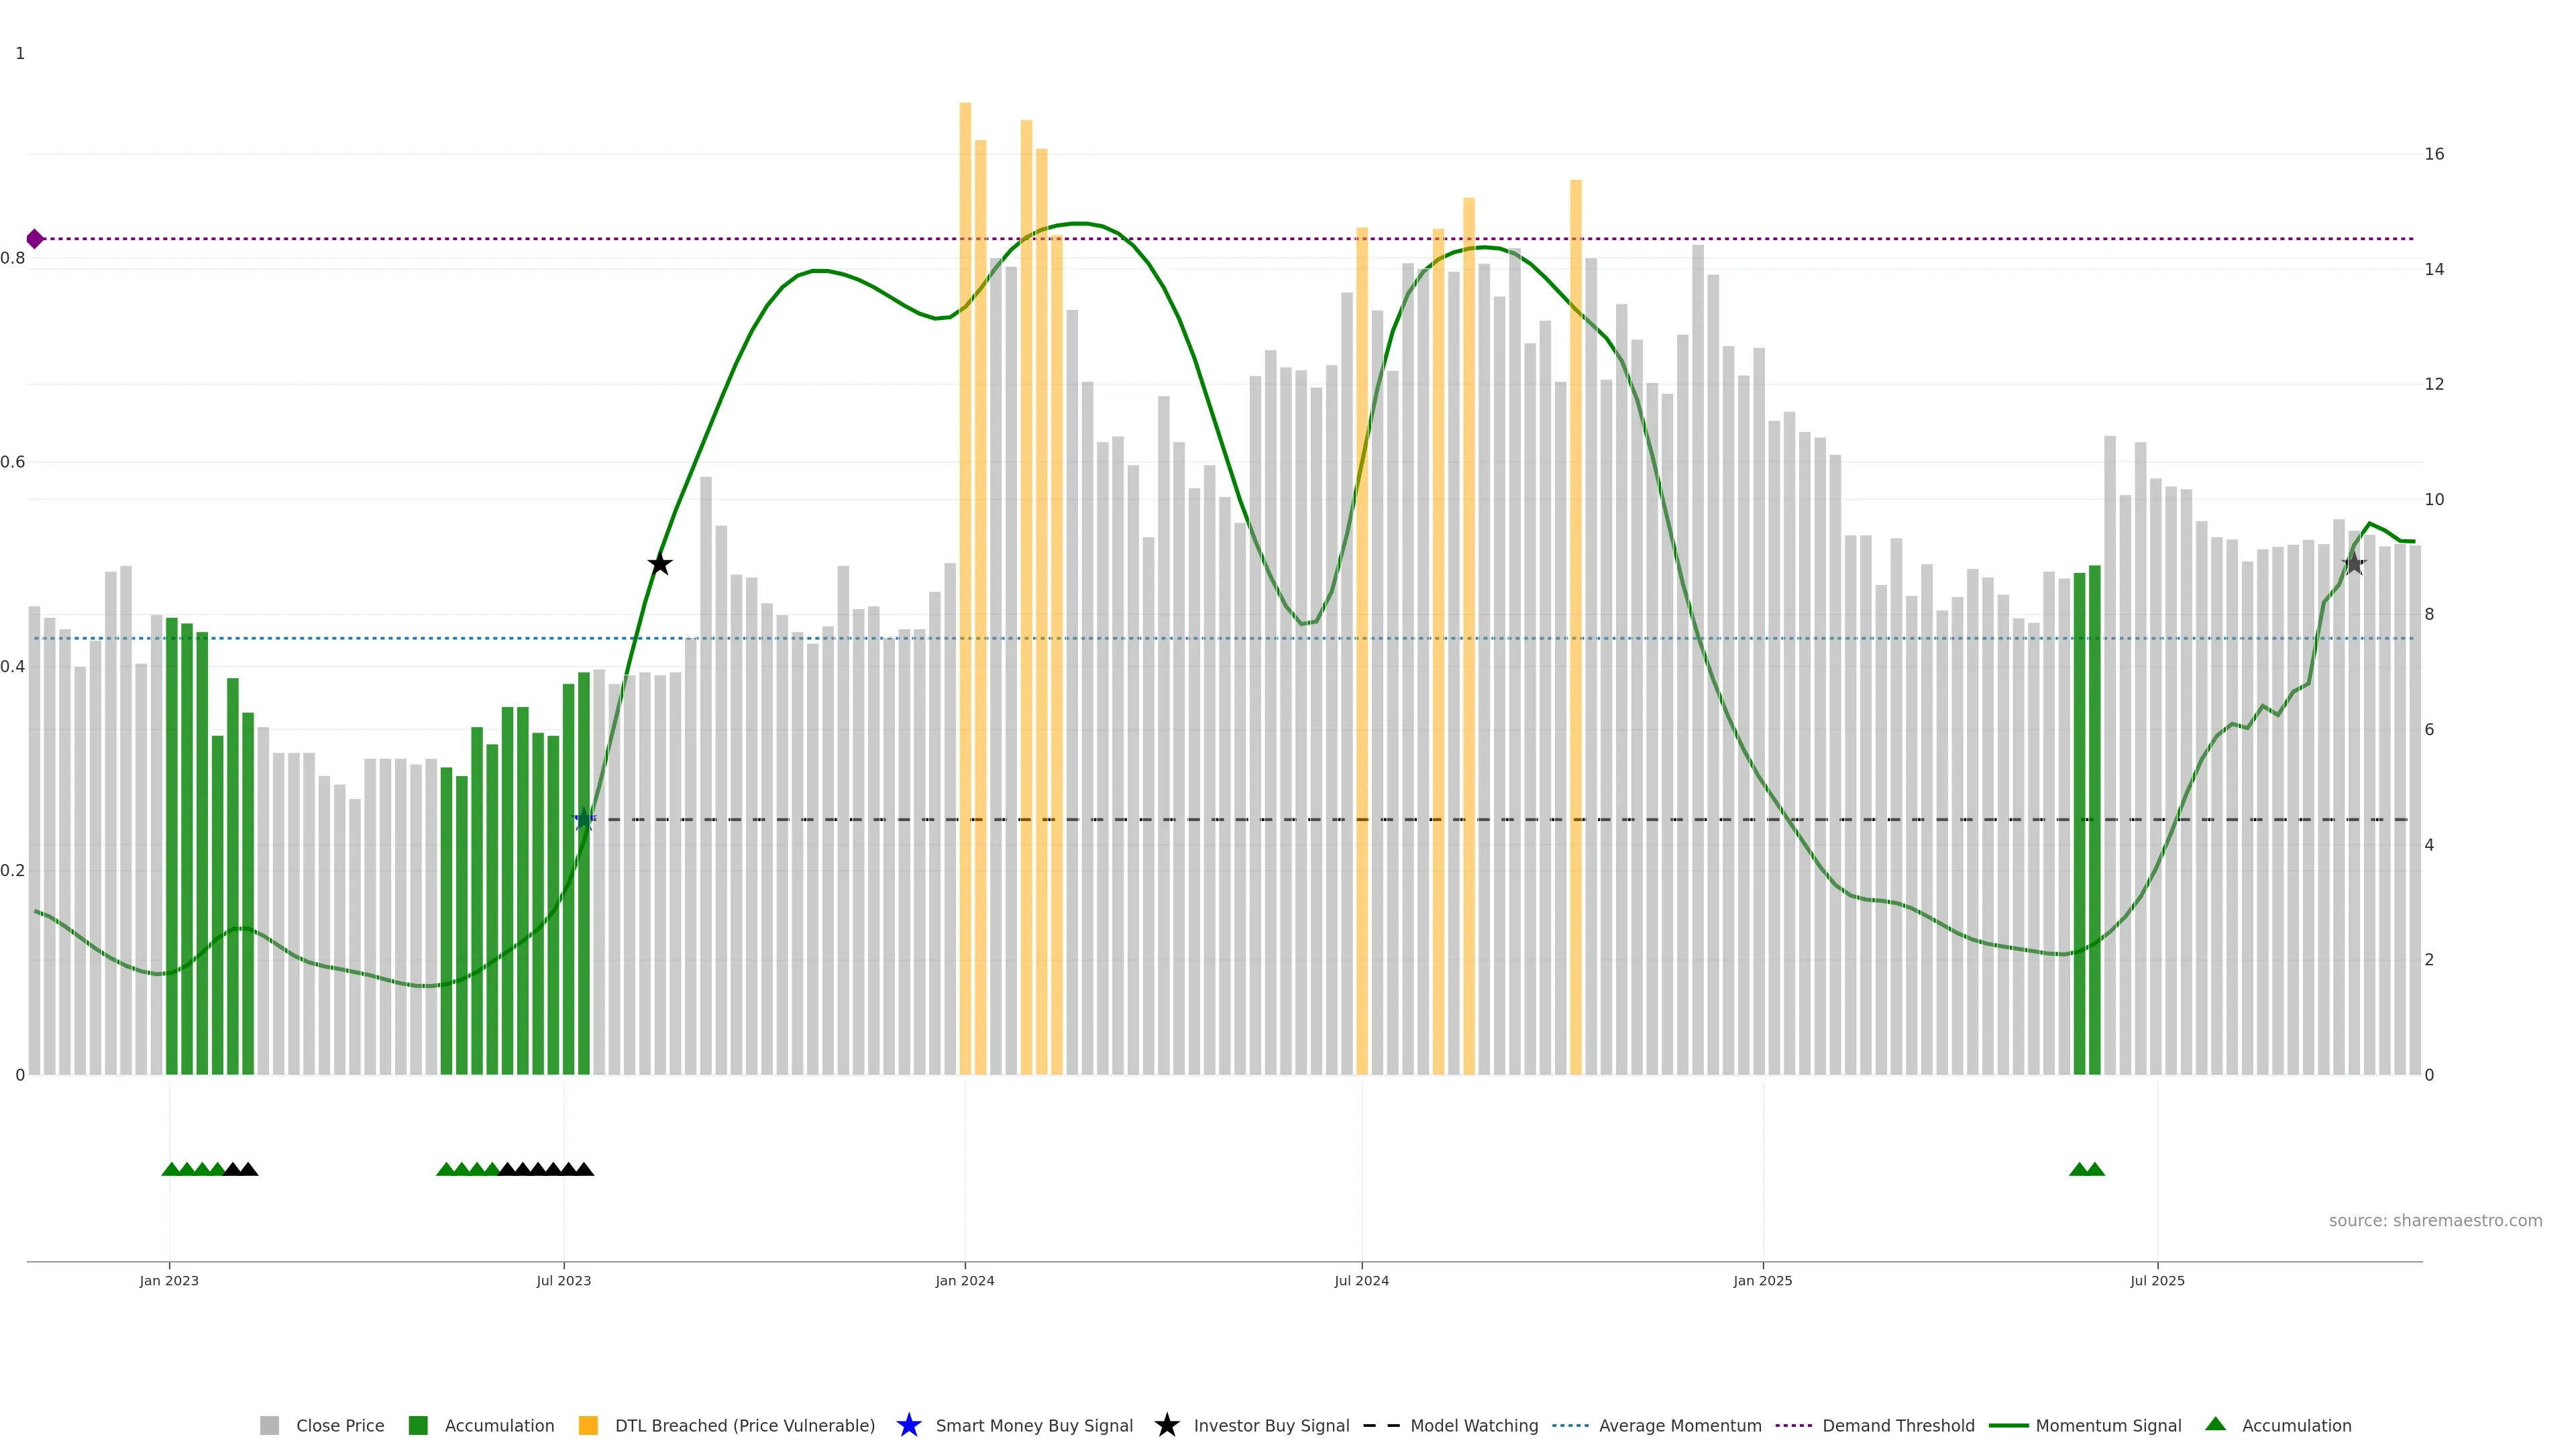The width and height of the screenshot is (2576, 1449).
Task: Click the orange DTL Breached swatch in legend
Action: point(589,1425)
